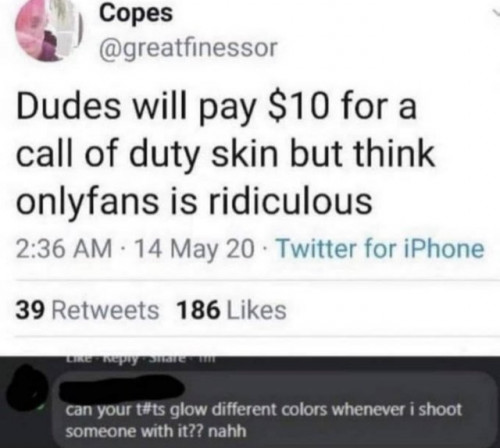Image resolution: width=500 pixels, height=448 pixels.
Task: Open the @greatfinessor handle link
Action: pyautogui.click(x=188, y=48)
